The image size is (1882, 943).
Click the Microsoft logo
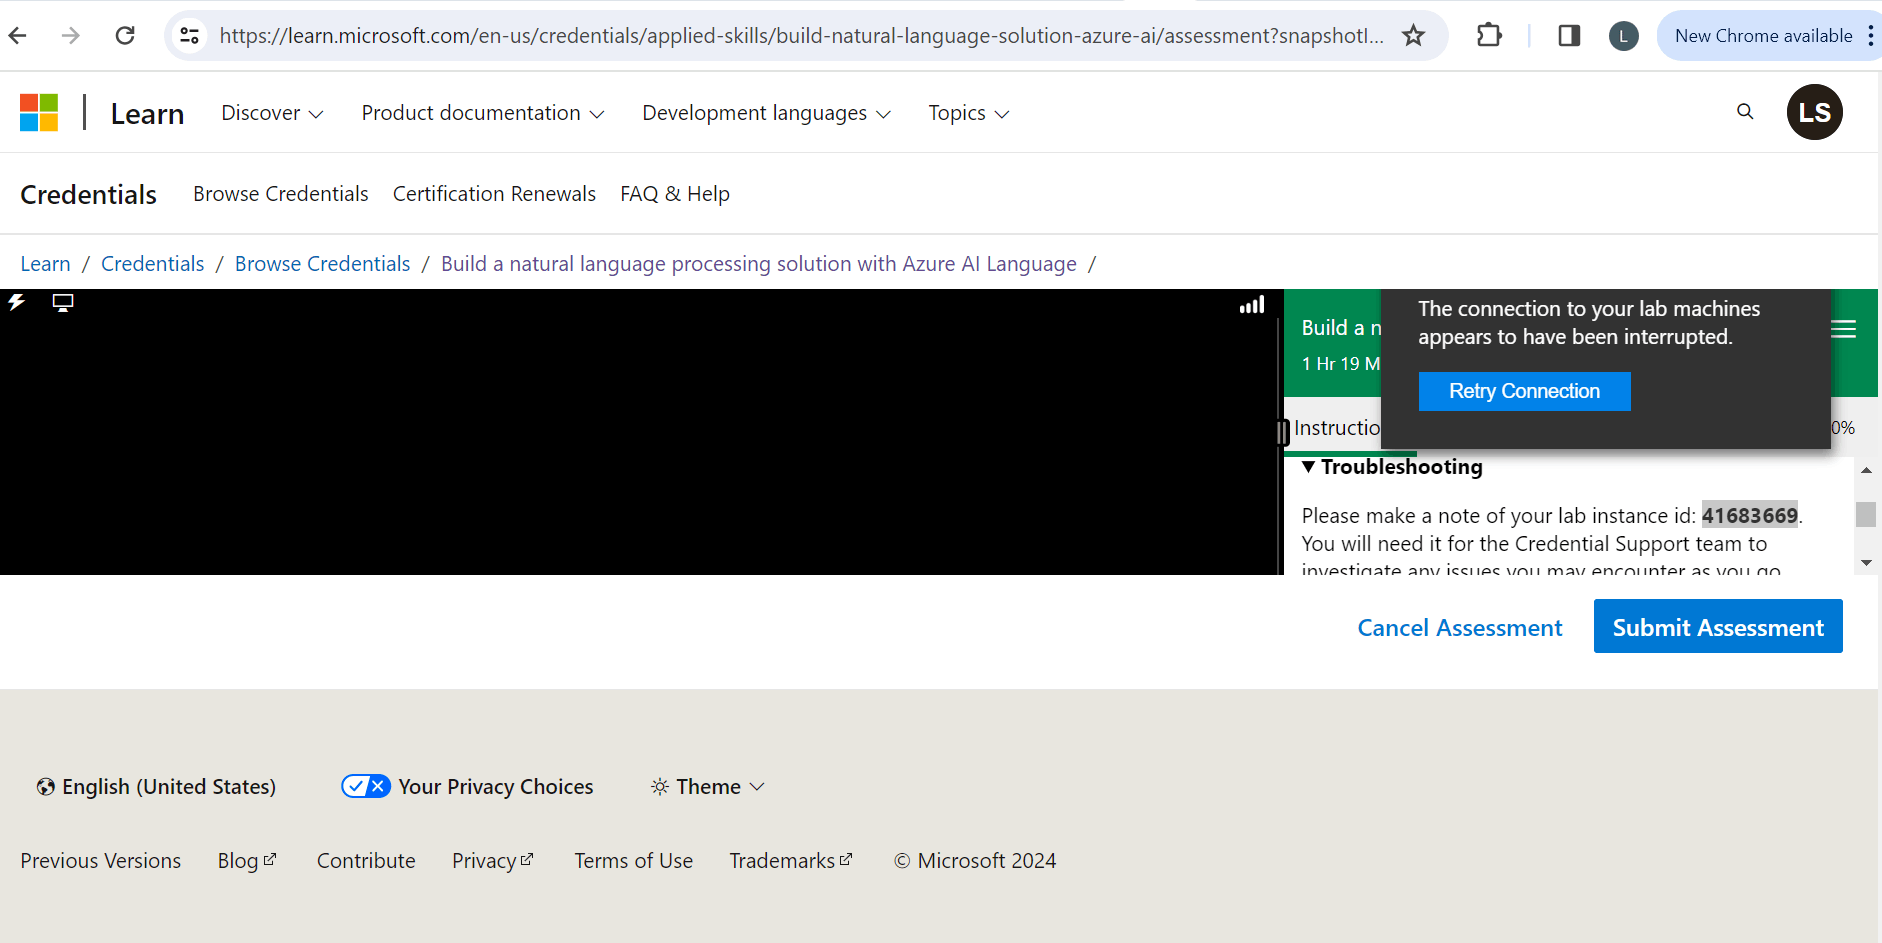pos(39,113)
